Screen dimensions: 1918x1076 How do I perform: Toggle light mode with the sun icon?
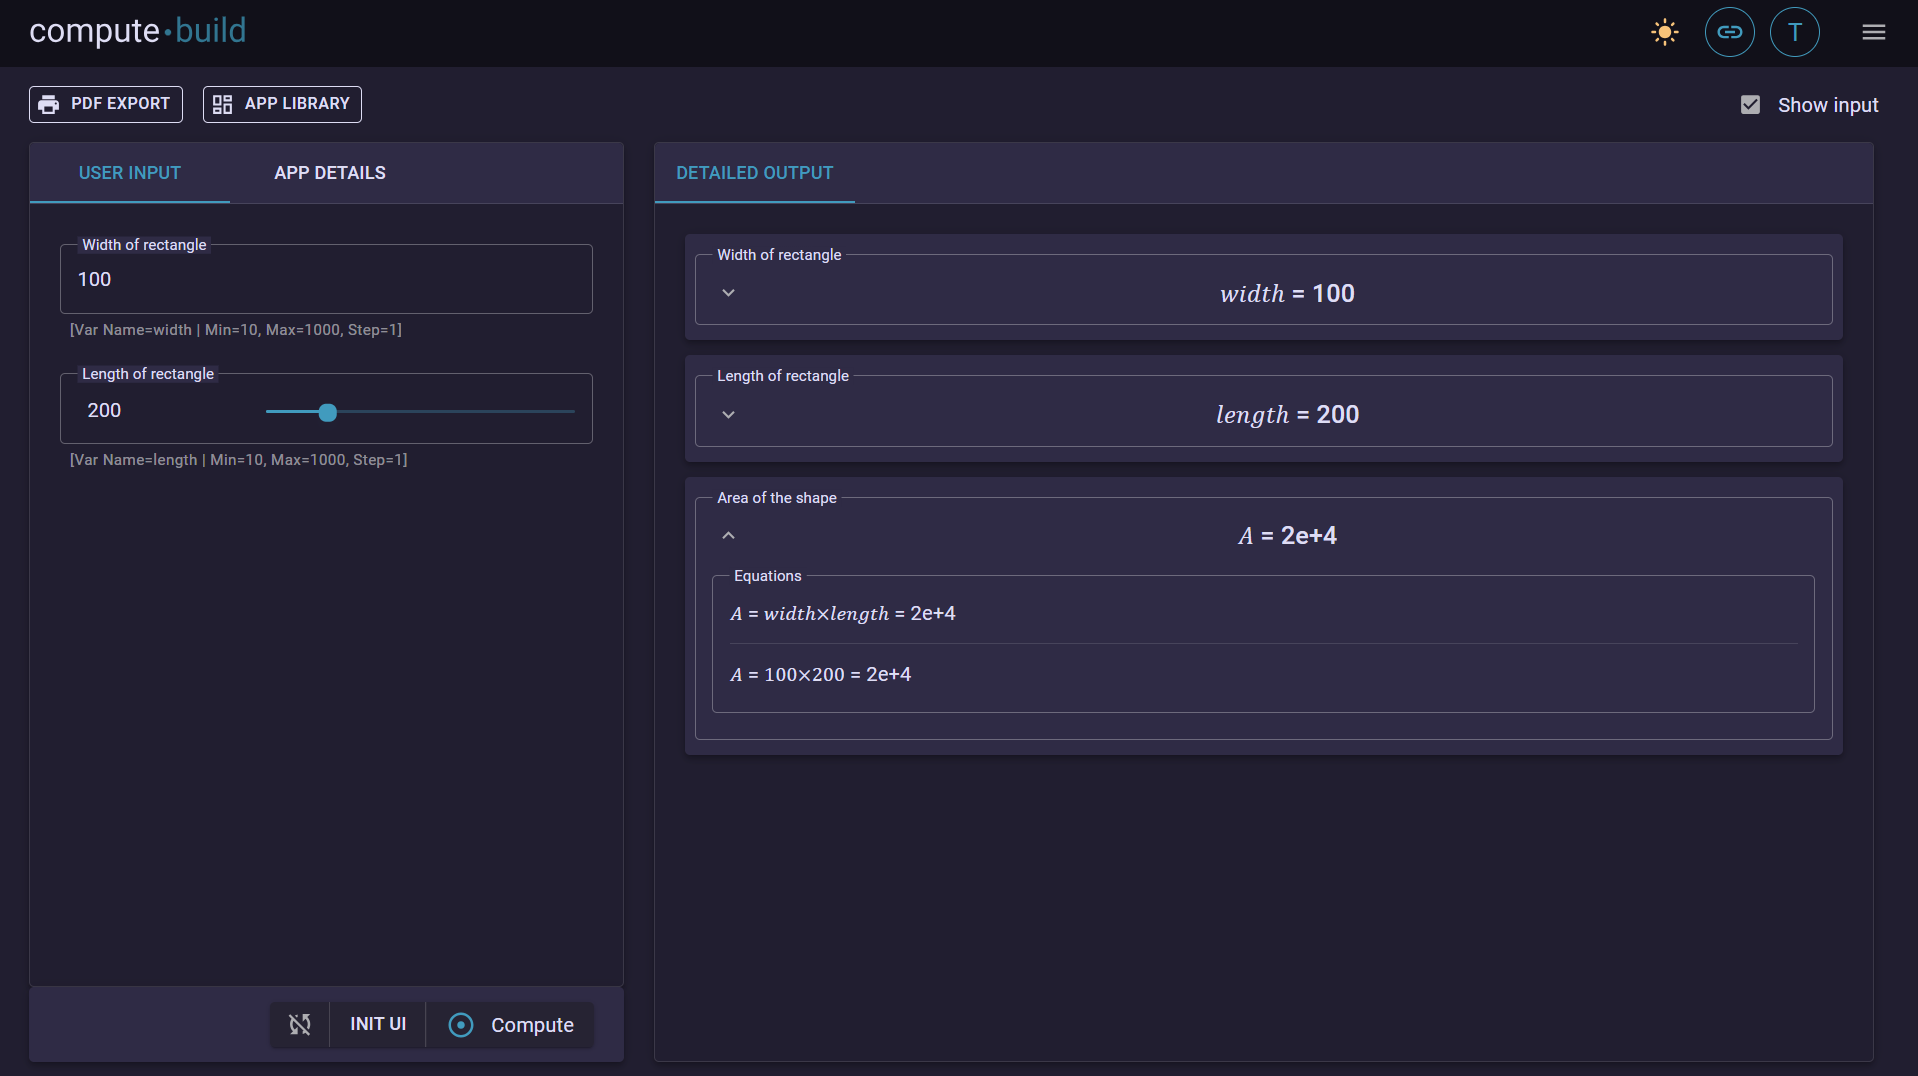(x=1664, y=32)
